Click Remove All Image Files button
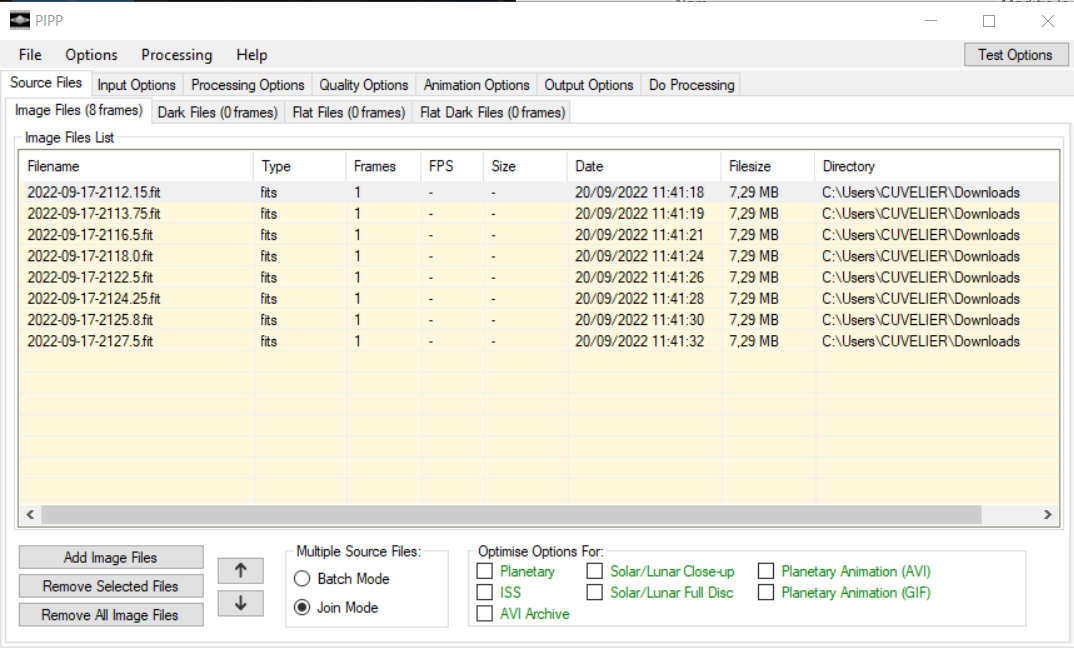Viewport: 1074px width, 648px height. pos(111,615)
